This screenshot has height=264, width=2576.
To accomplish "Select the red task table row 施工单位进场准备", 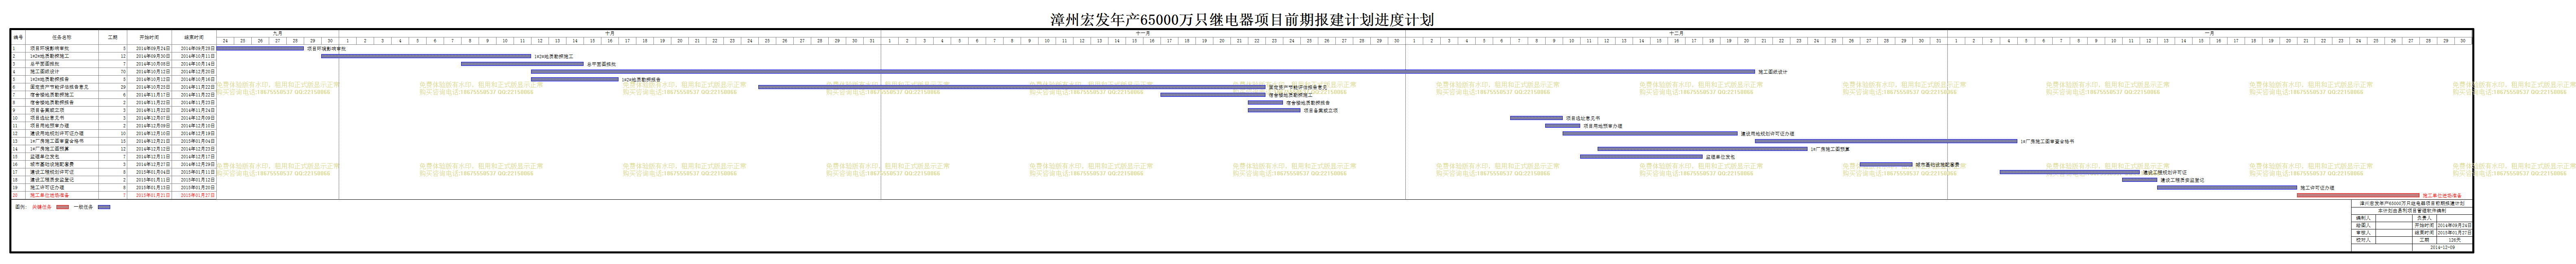I will [114, 195].
